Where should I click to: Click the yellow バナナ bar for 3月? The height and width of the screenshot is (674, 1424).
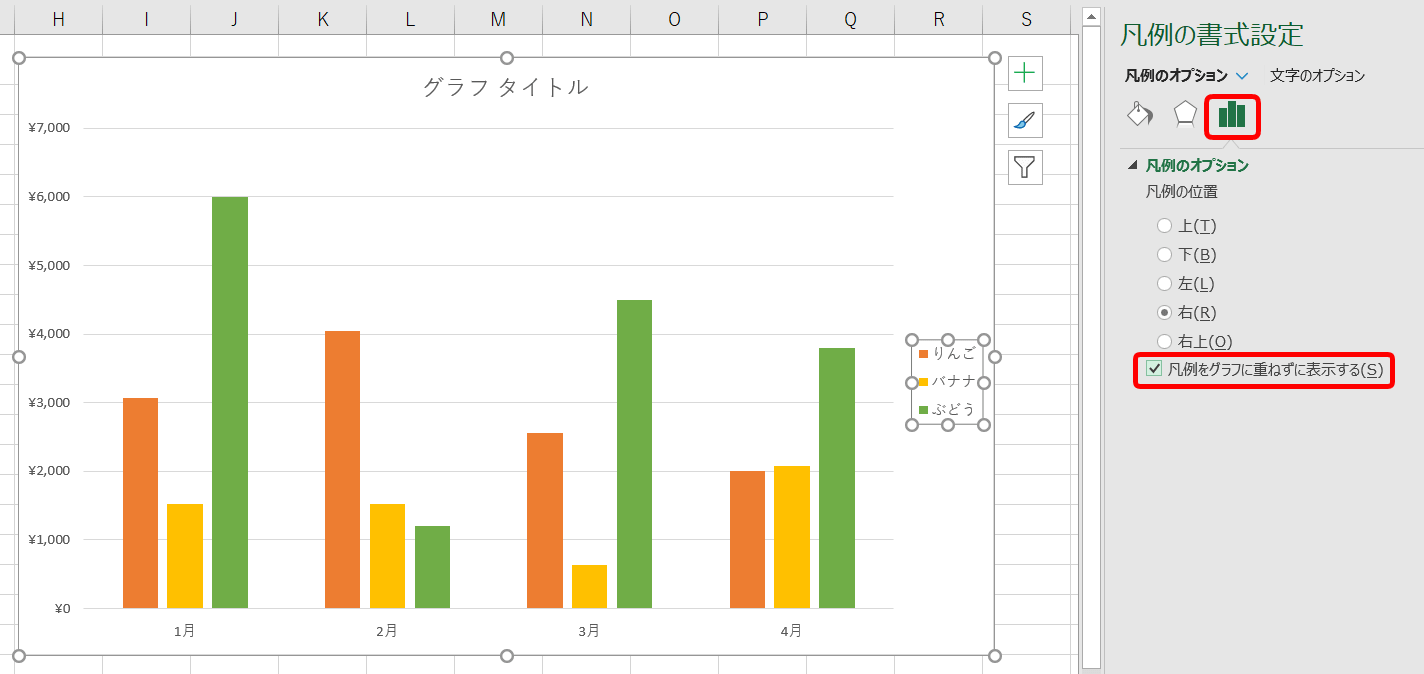[x=589, y=587]
